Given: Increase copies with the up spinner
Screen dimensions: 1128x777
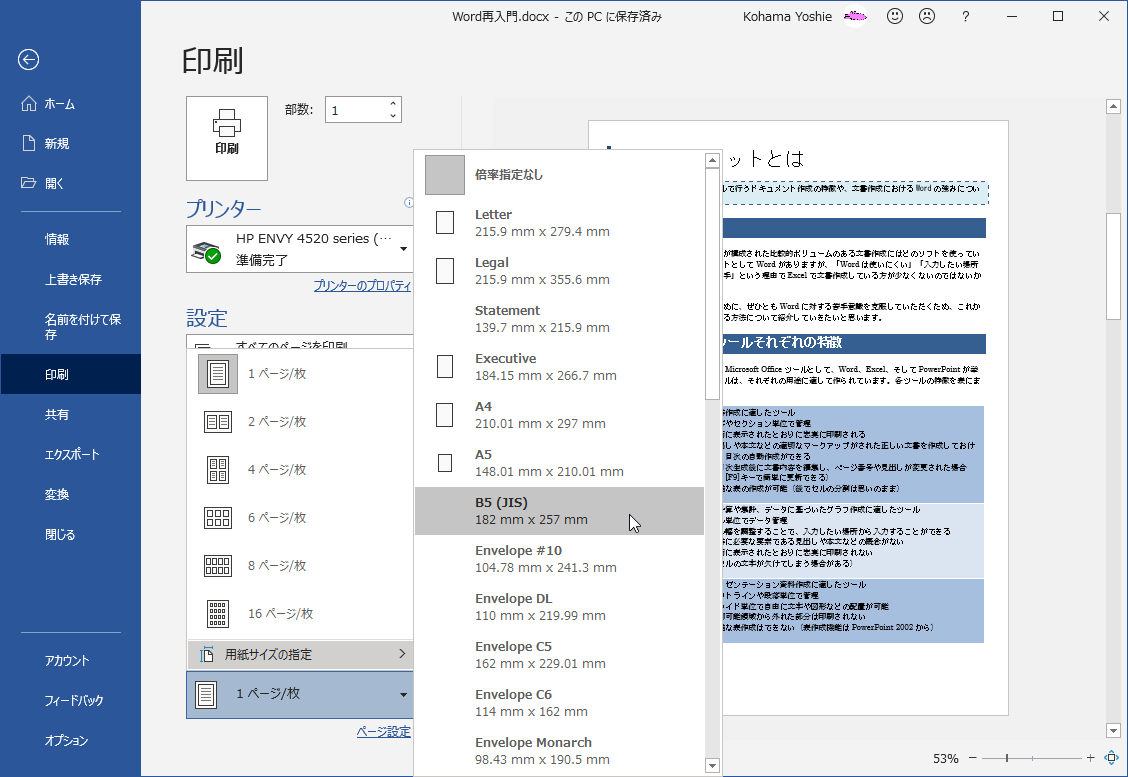Looking at the screenshot, I should pyautogui.click(x=393, y=104).
